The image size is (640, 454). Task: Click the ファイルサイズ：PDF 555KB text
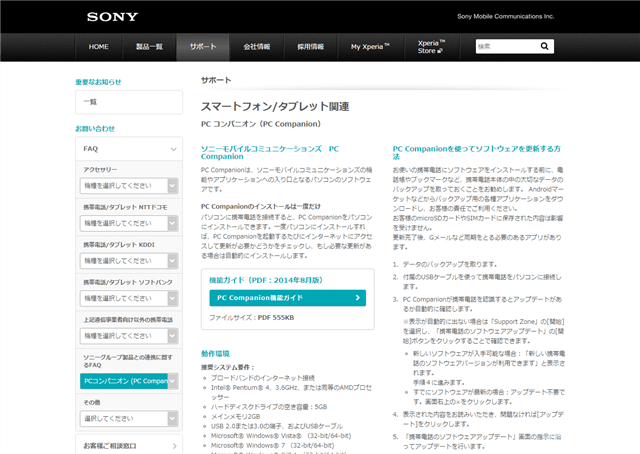click(251, 318)
